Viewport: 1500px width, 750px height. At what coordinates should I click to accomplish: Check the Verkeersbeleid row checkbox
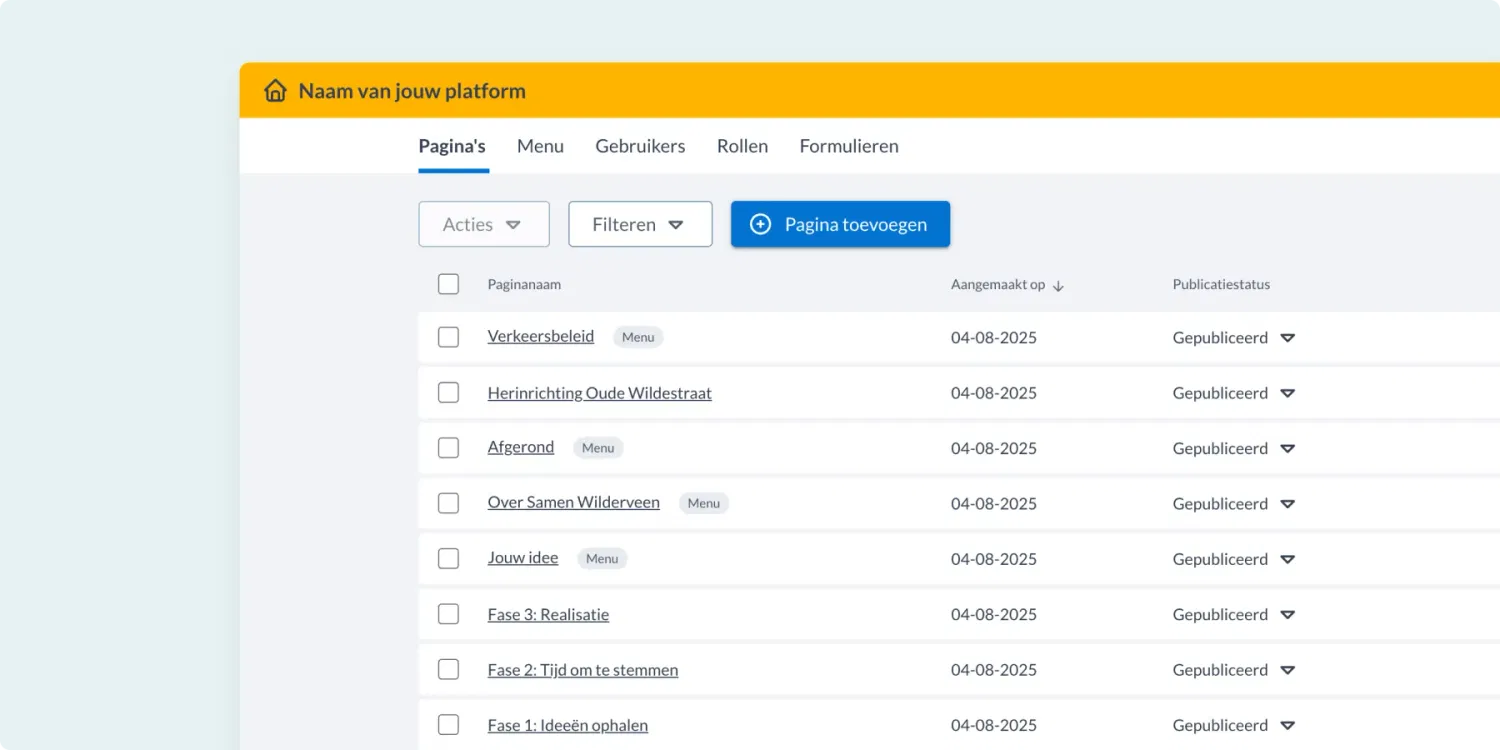click(448, 337)
